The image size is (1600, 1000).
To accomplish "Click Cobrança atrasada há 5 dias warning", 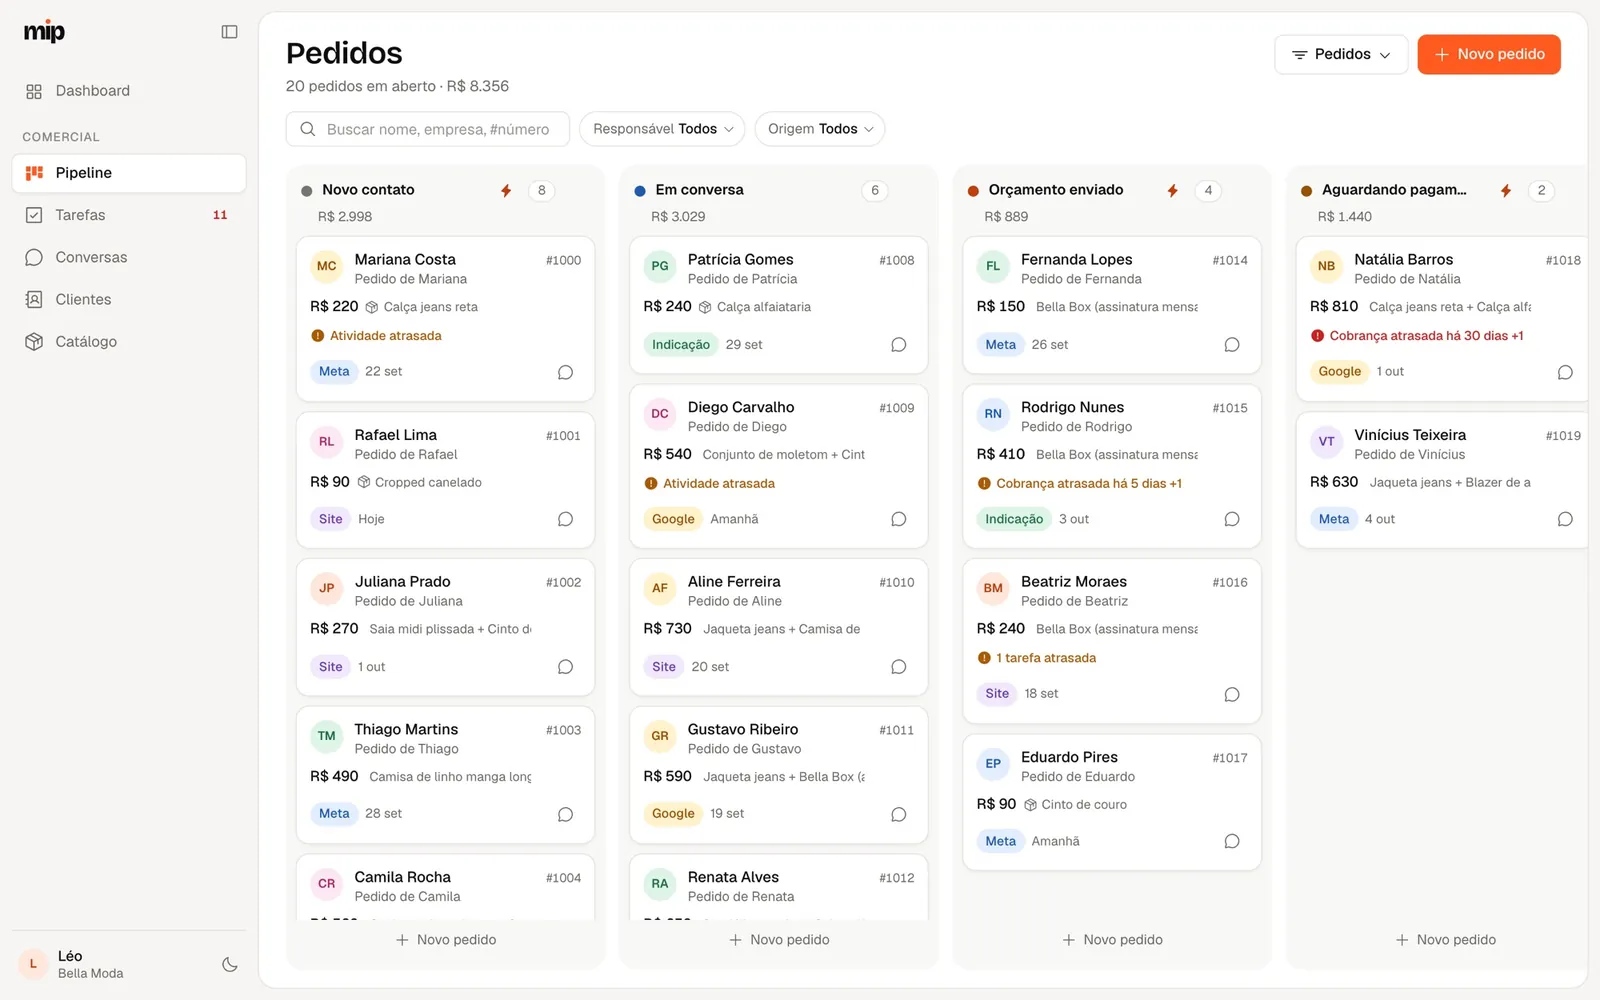I will coord(1080,483).
